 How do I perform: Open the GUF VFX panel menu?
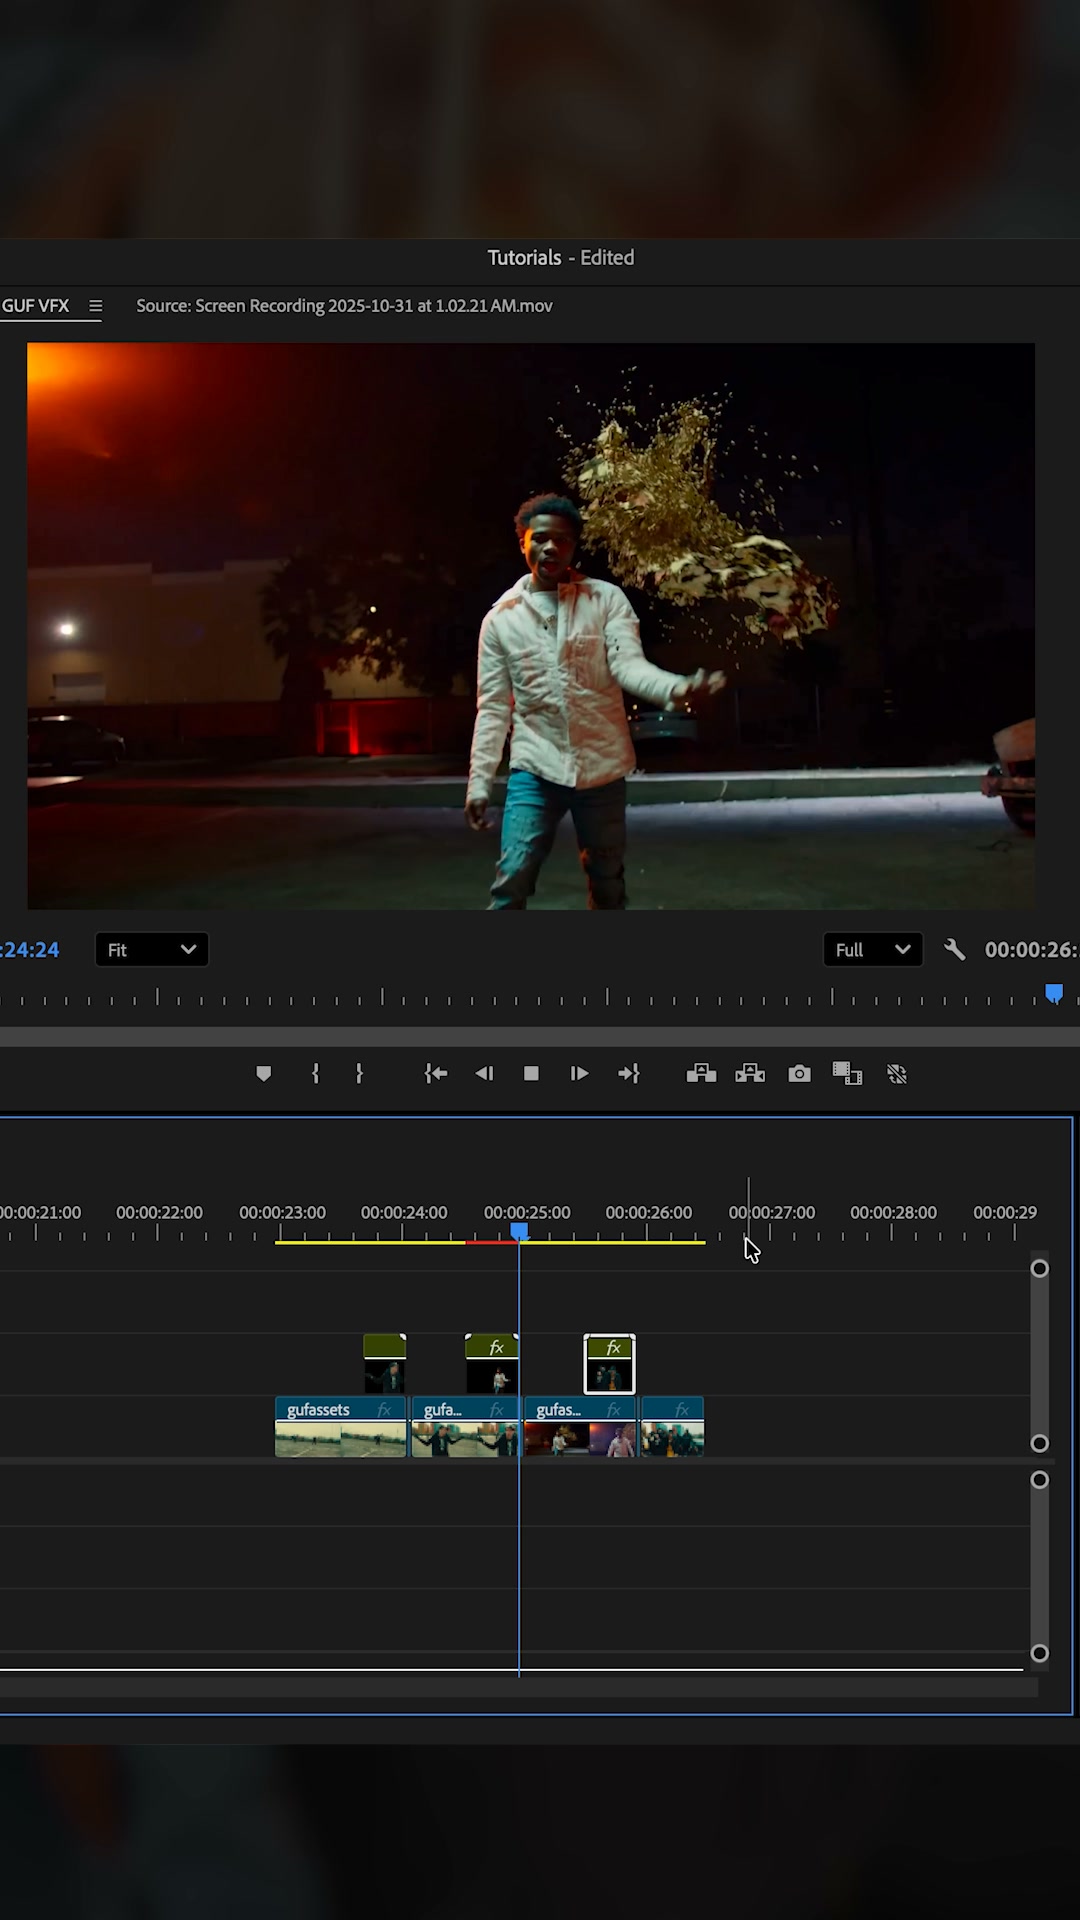(95, 306)
